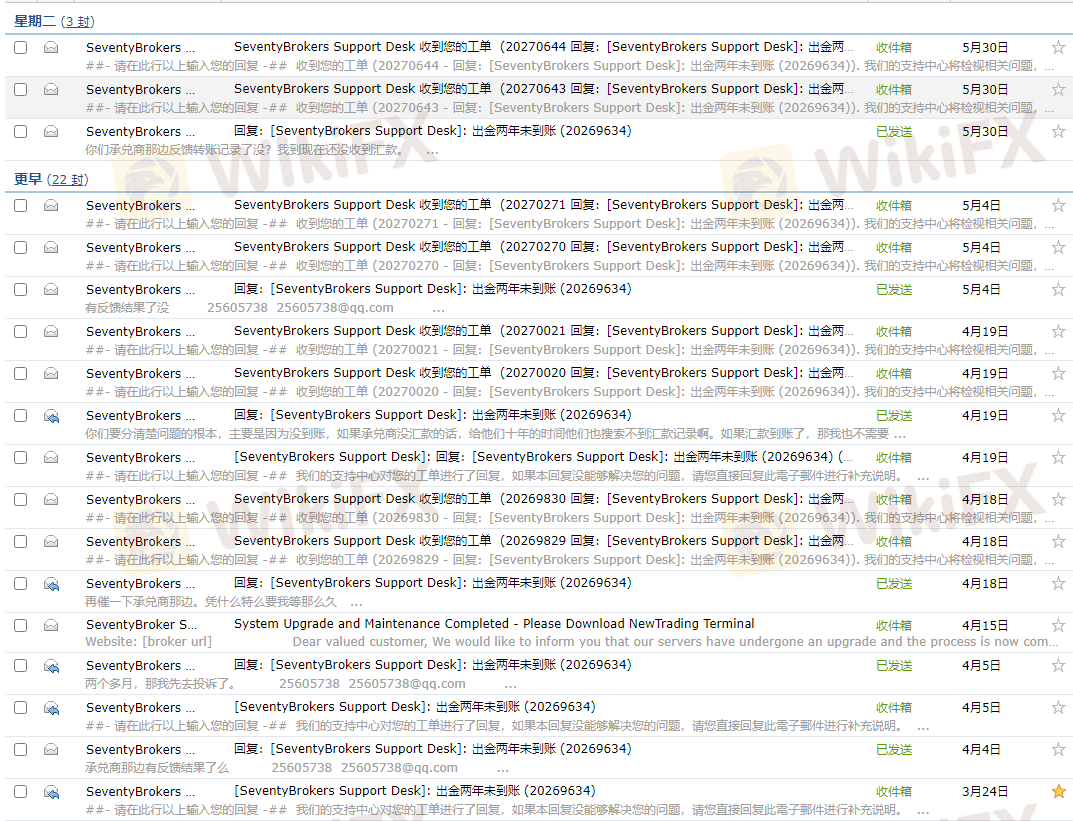The width and height of the screenshot is (1073, 821).
Task: Open the 4月19日 '[SeventyBrokers Support Desk]: 回复' subject
Action: 544,457
